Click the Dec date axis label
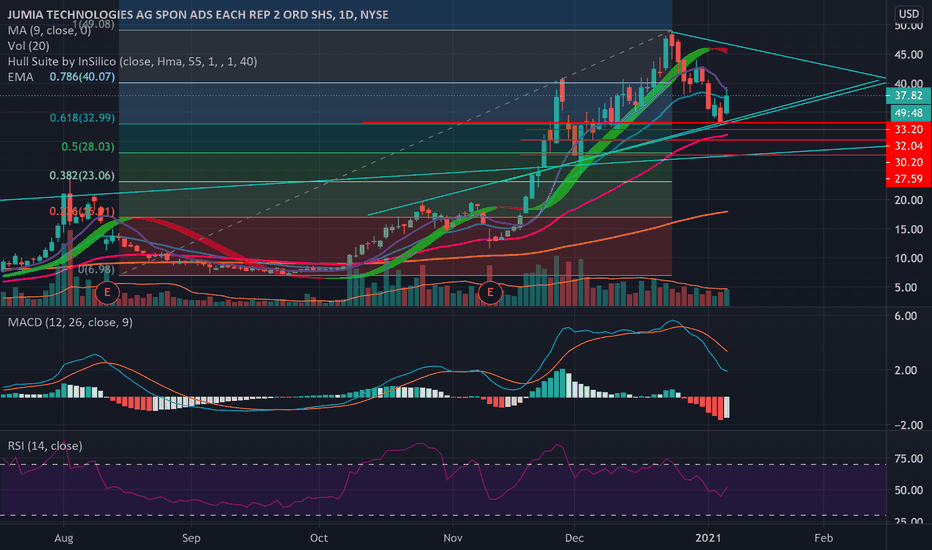The image size is (932, 550). pyautogui.click(x=574, y=538)
